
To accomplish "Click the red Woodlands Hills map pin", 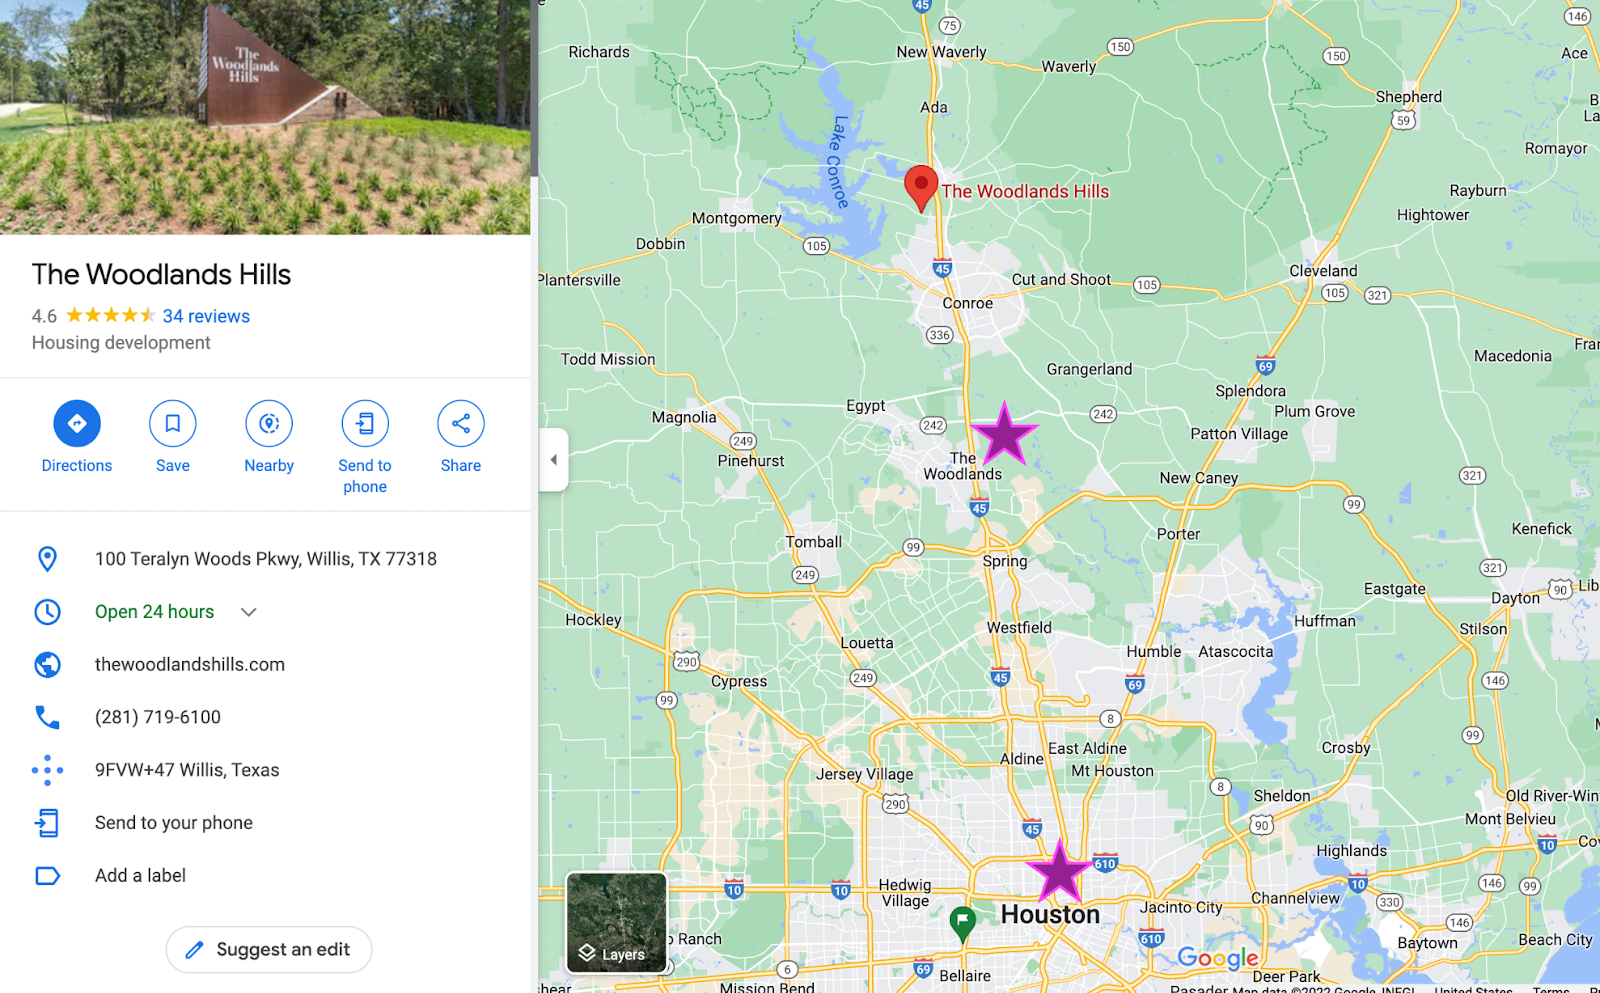I will 921,188.
